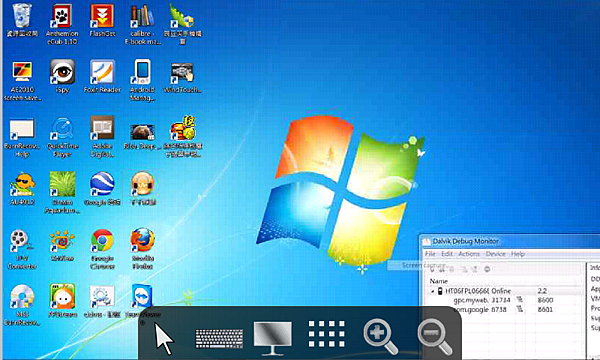Click the Dalvik Debug Monitor title bar
This screenshot has width=600, height=360.
509,241
